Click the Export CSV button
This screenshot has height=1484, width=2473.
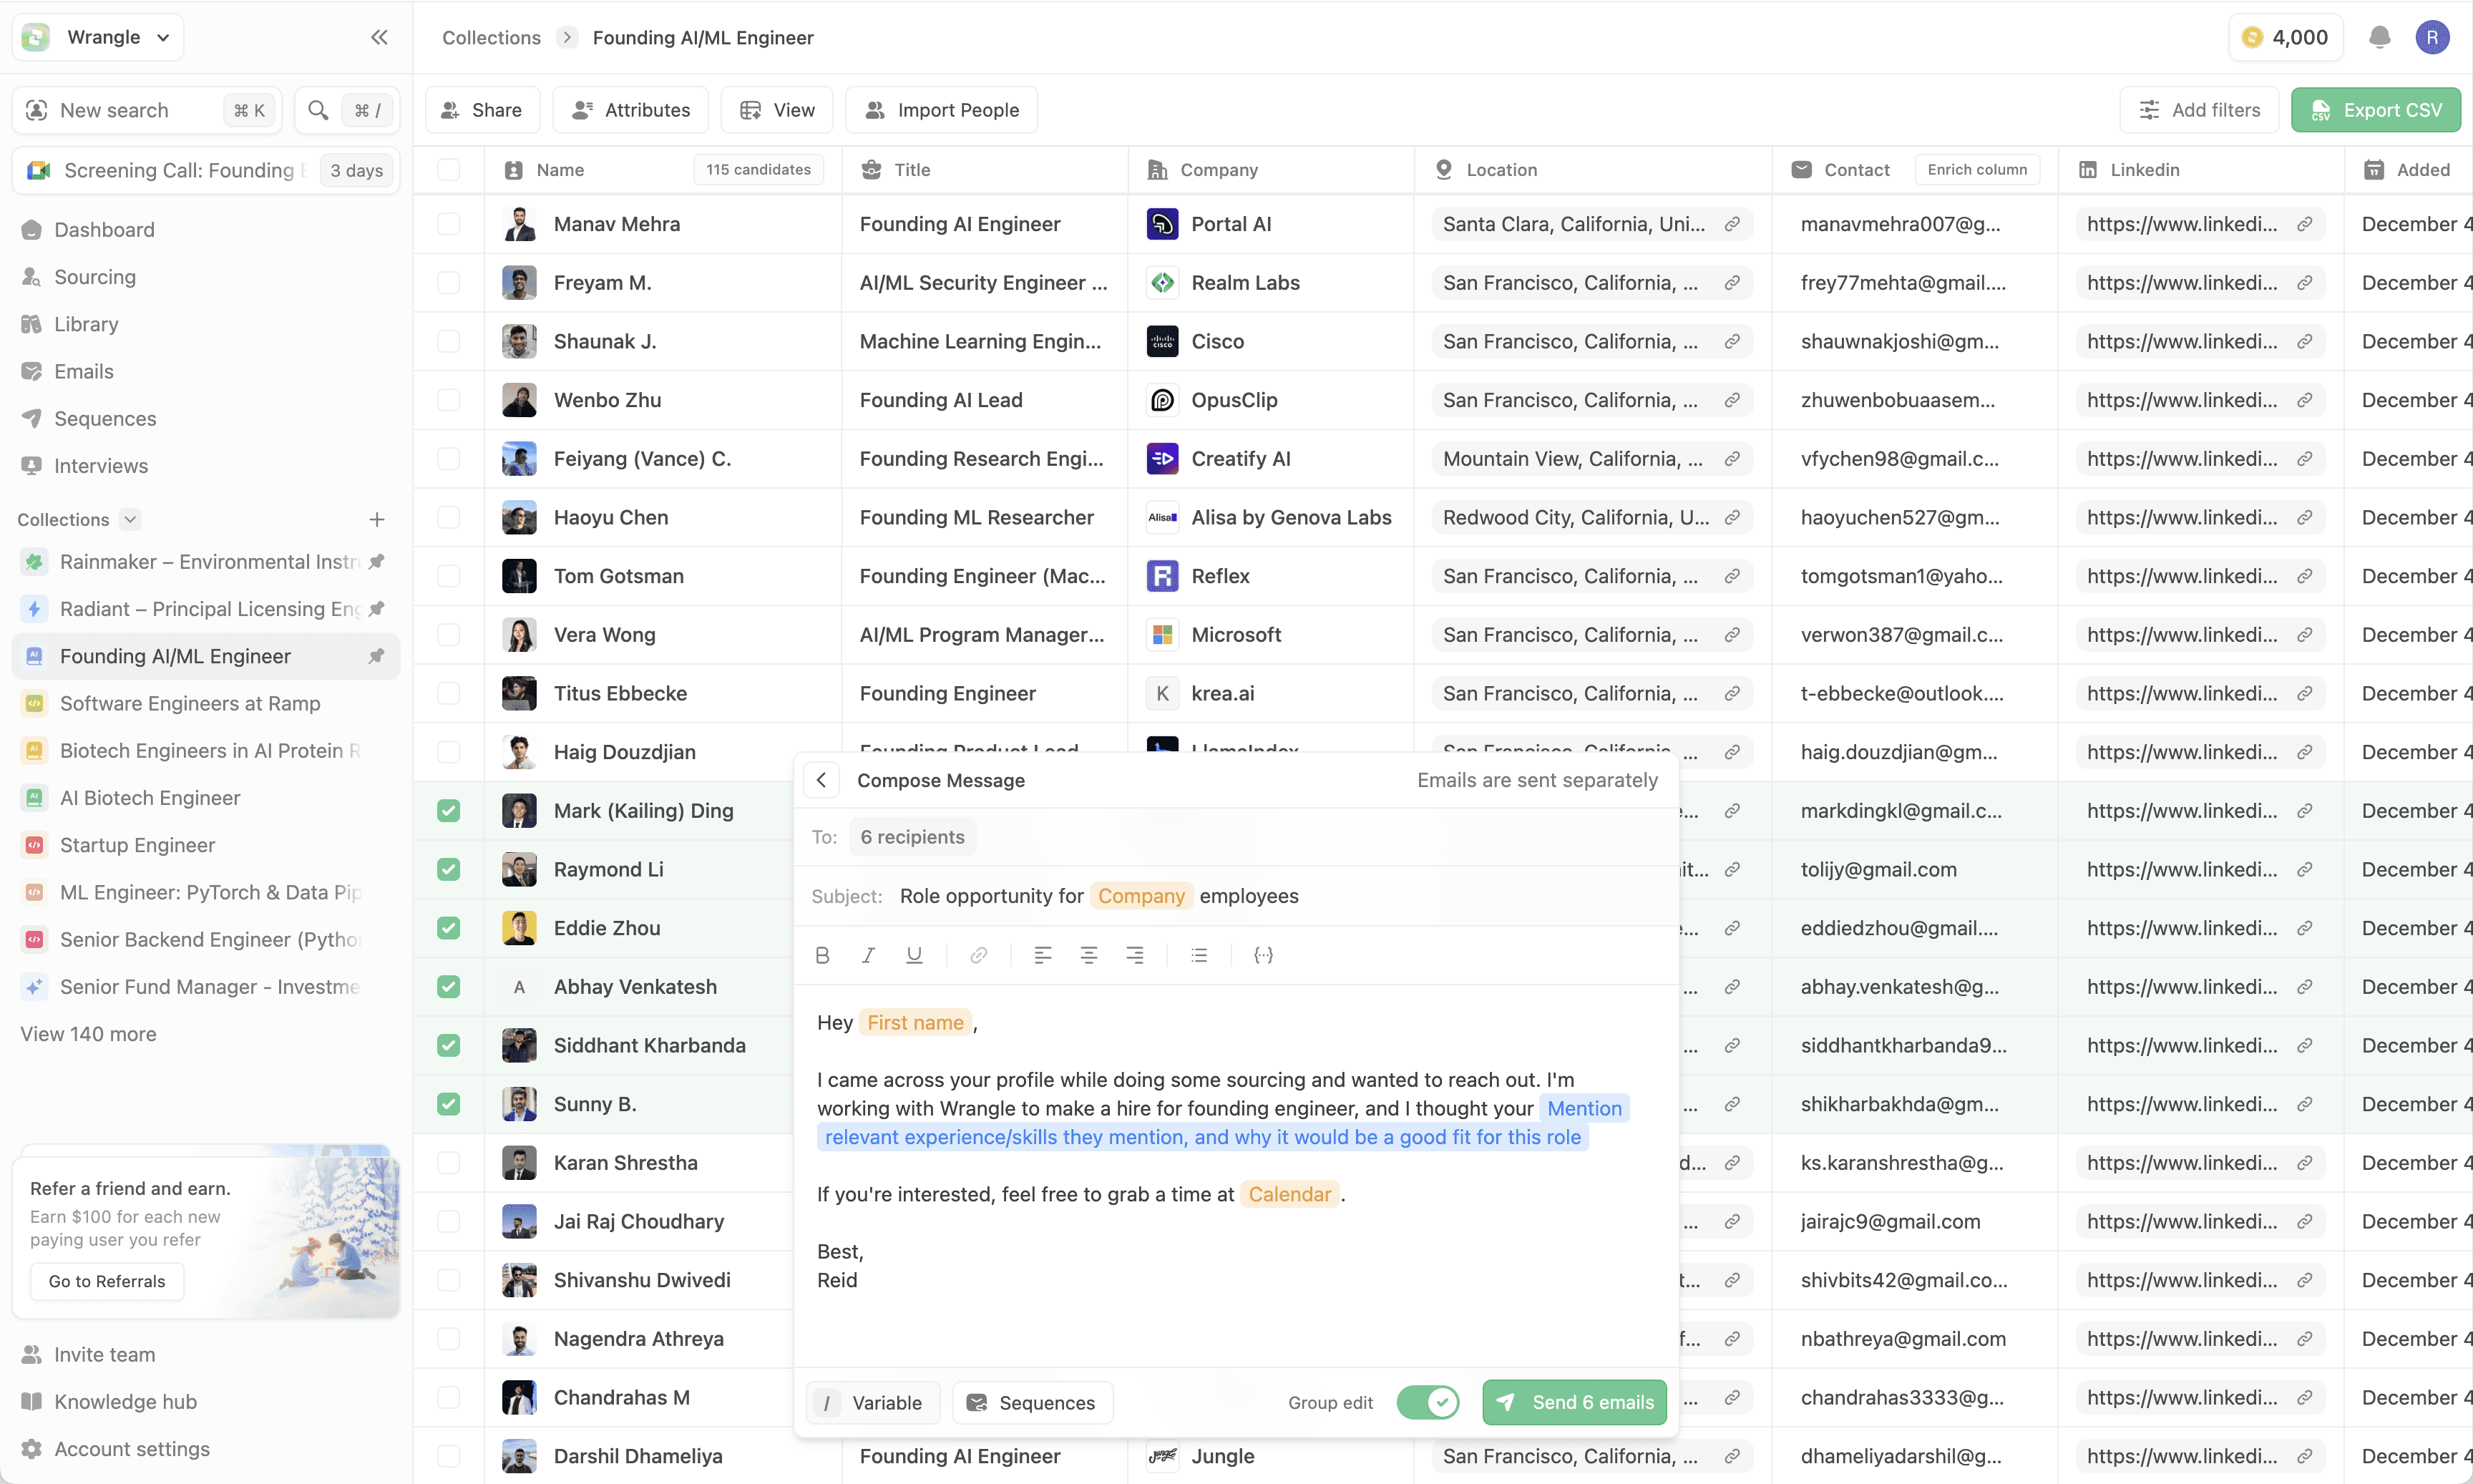pos(2375,110)
